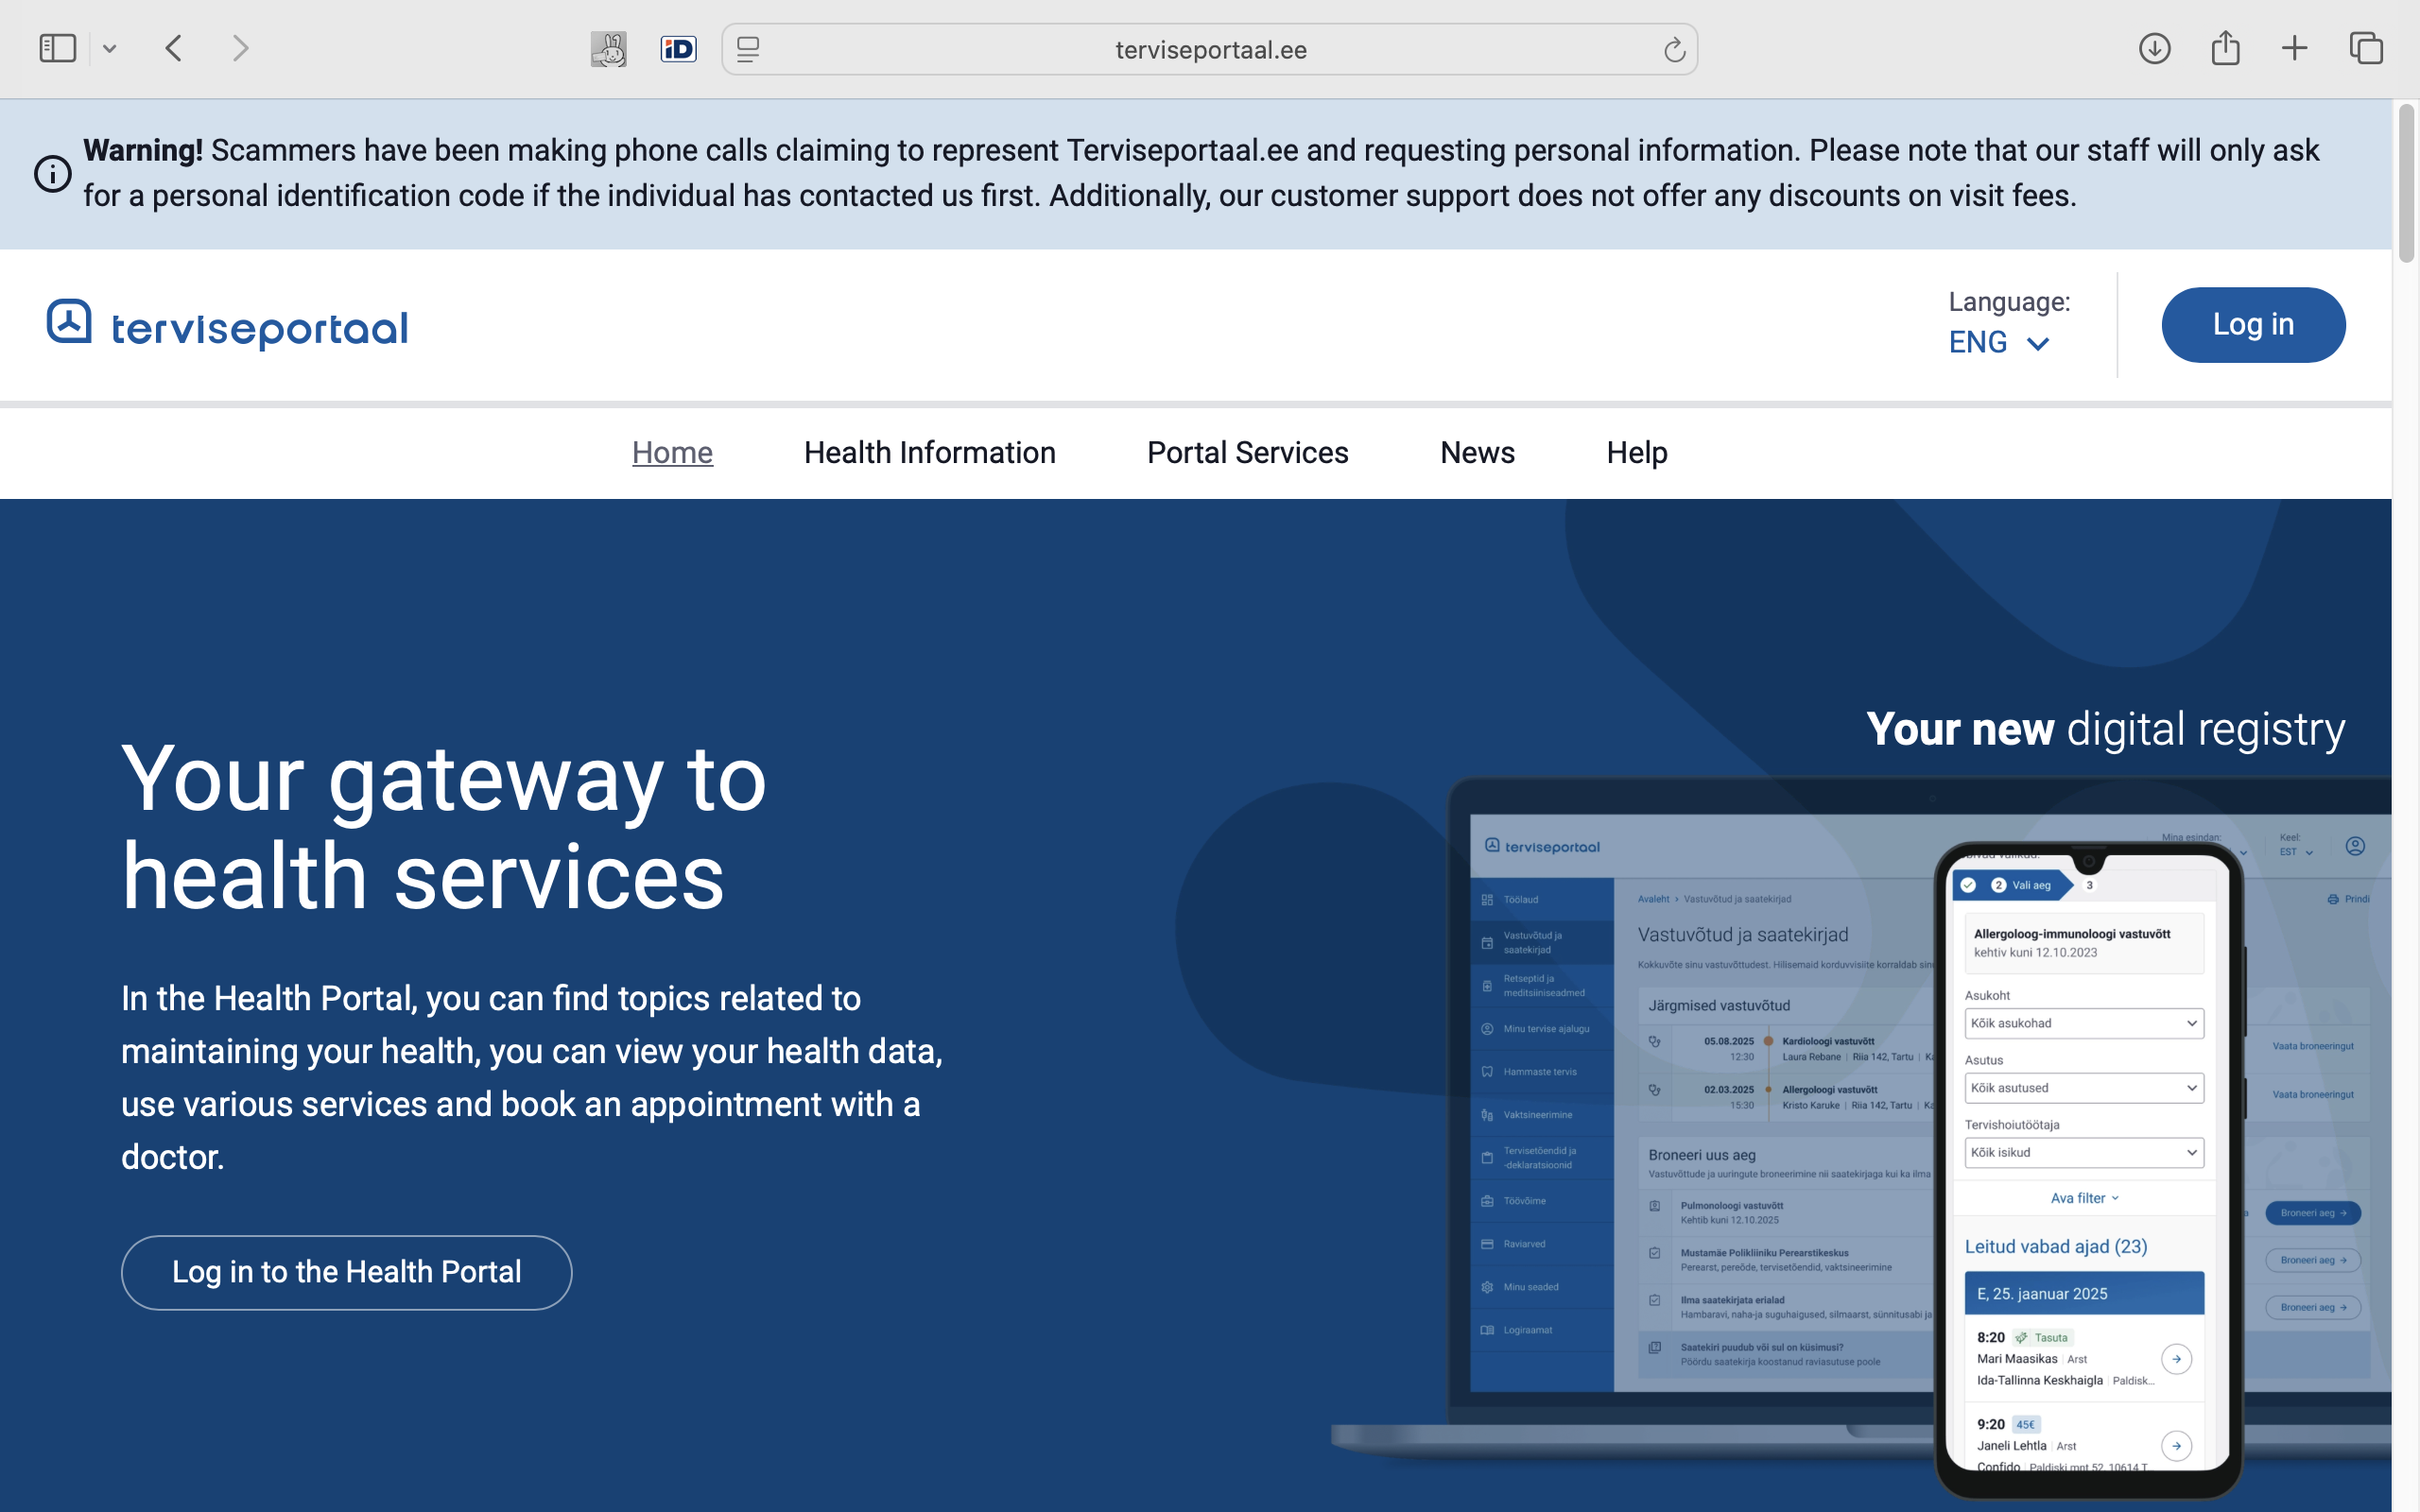The height and width of the screenshot is (1512, 2420).
Task: Click the 'Your gateway to health services' heading
Action: click(443, 827)
